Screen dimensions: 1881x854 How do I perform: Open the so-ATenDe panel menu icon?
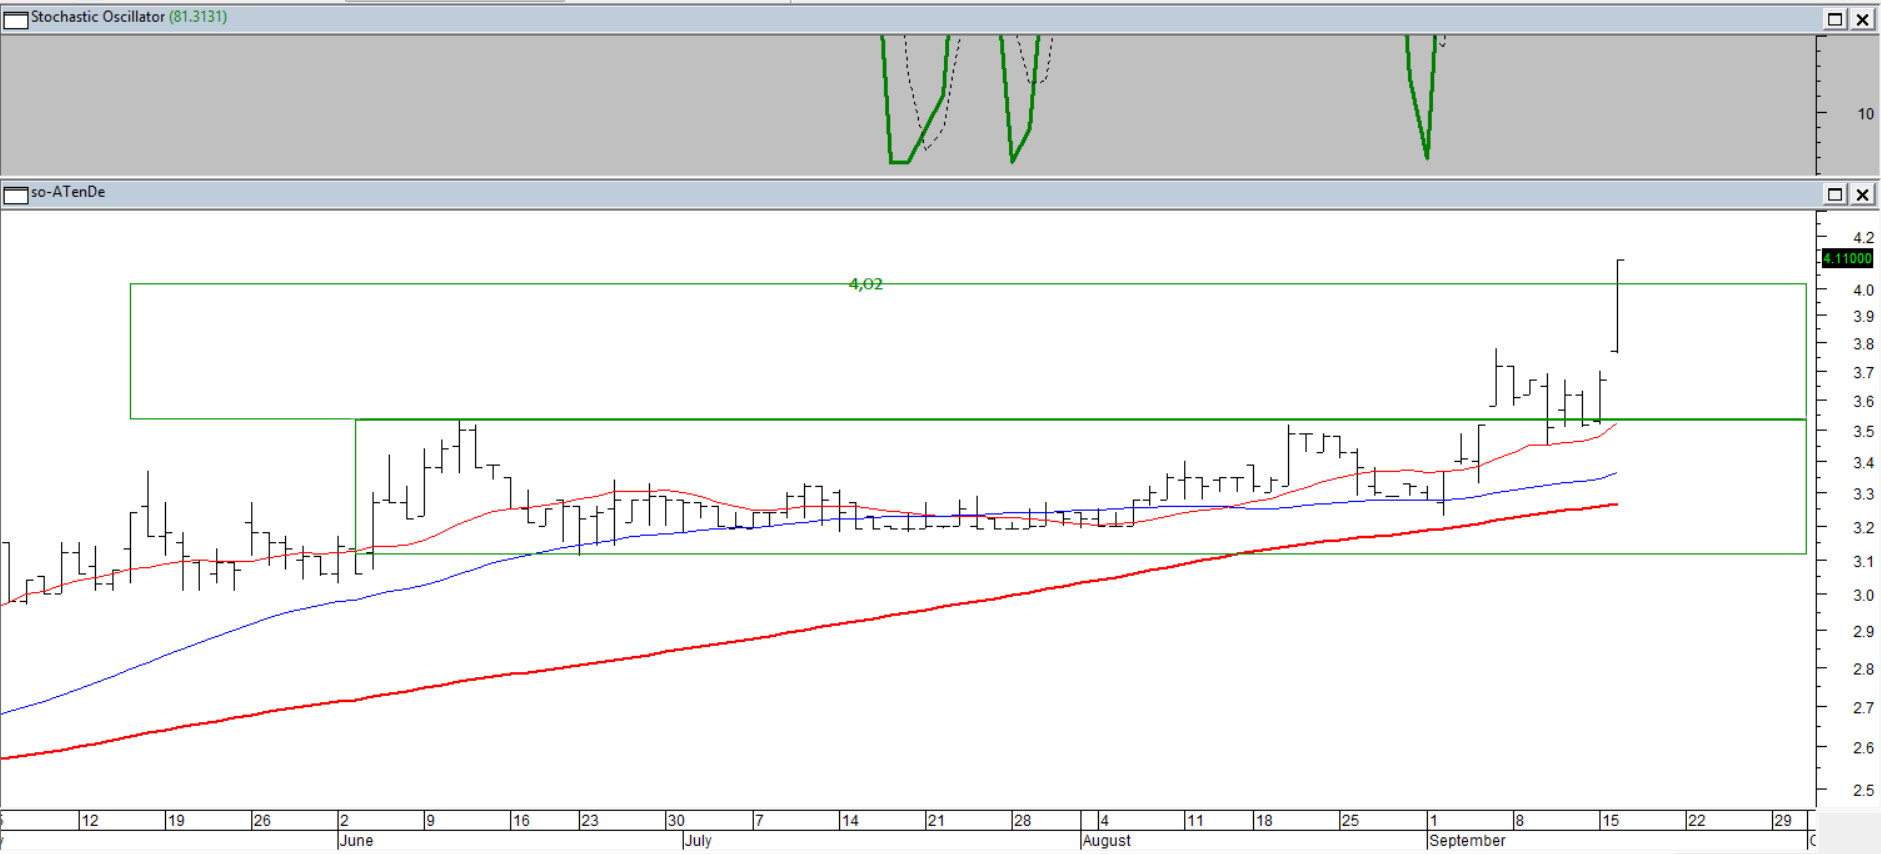[15, 194]
